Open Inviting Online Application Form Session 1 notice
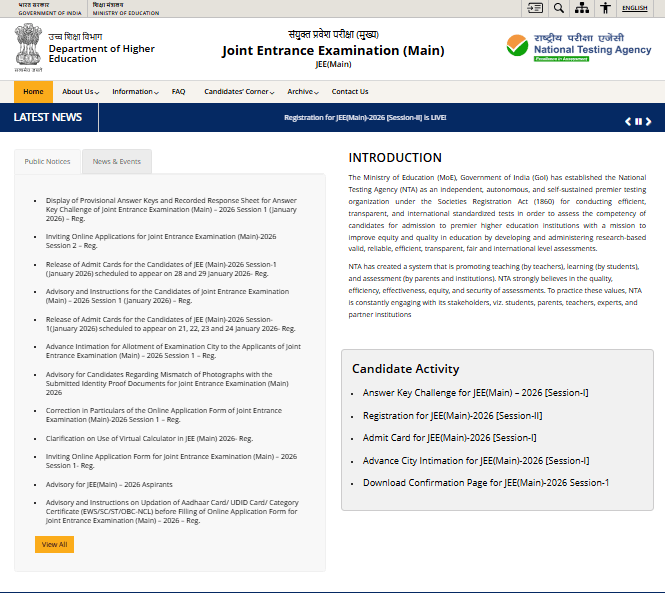Image resolution: width=665 pixels, height=593 pixels. click(171, 461)
